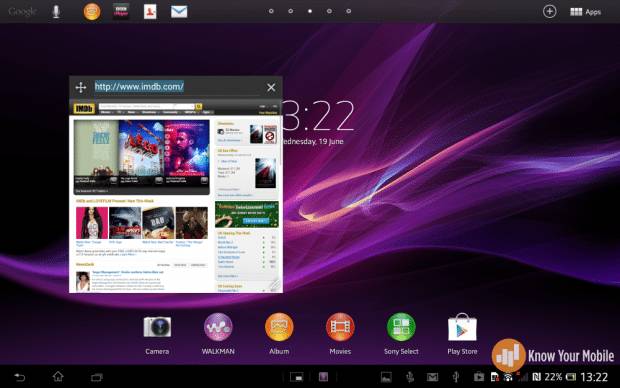
Task: Grab the small browser's move handle
Action: (x=81, y=87)
